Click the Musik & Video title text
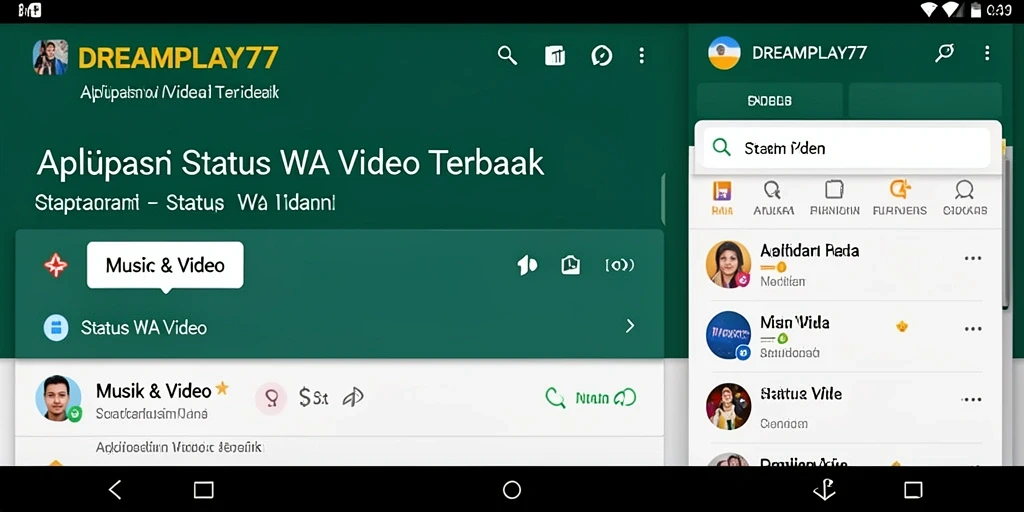Viewport: 1024px width, 512px height. (153, 391)
